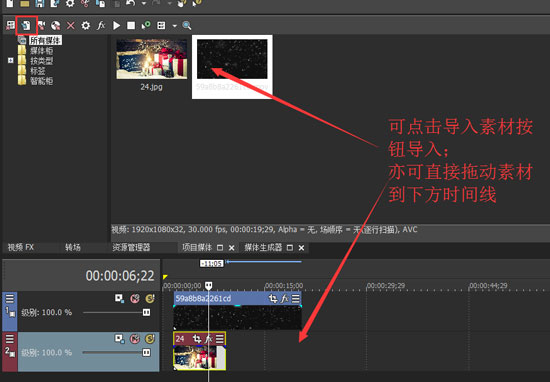The image size is (550, 382).
Task: Click track 1 级别 level slider handle
Action: (146, 312)
